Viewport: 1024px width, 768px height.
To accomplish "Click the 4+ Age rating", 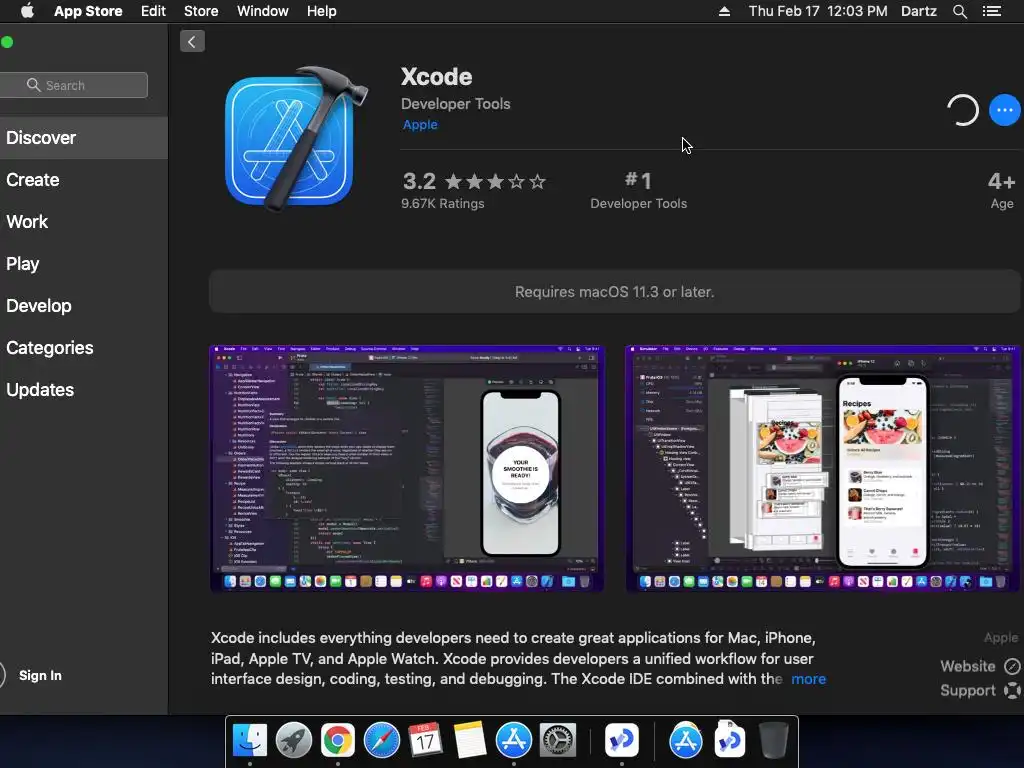I will (x=1001, y=190).
